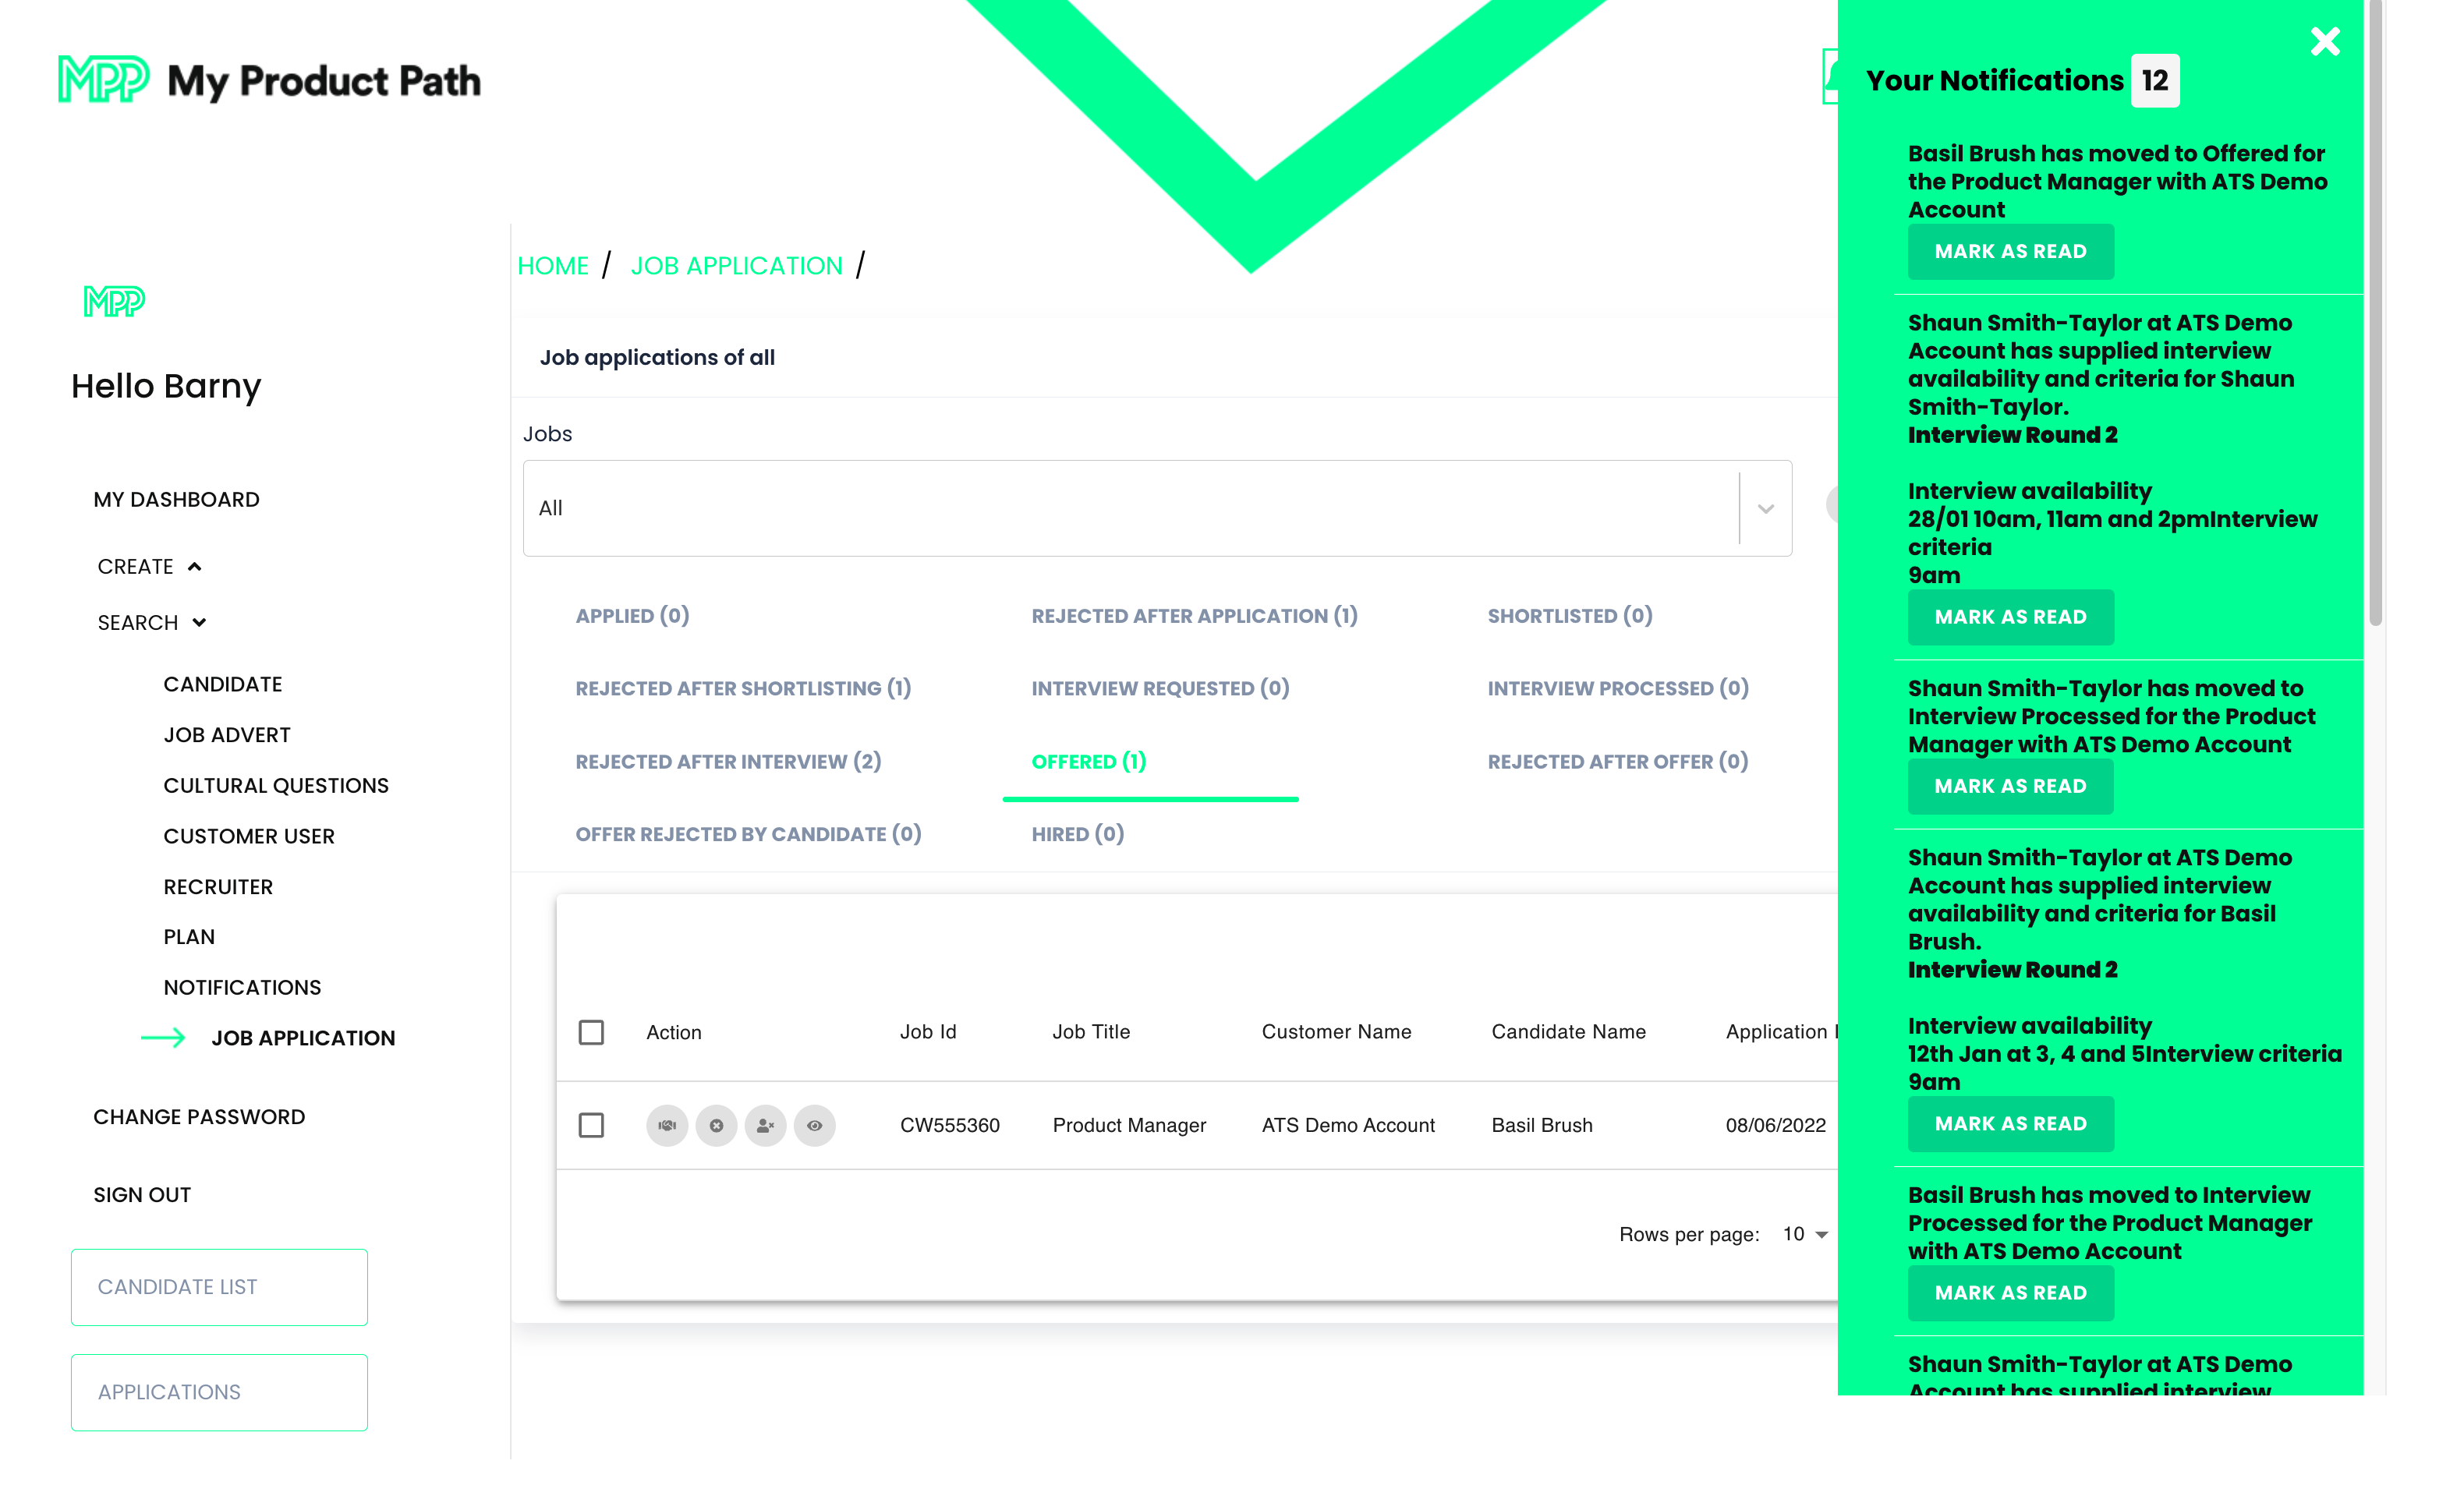Select the Interview Processed (0) tab
The image size is (2464, 1503).
click(1617, 688)
